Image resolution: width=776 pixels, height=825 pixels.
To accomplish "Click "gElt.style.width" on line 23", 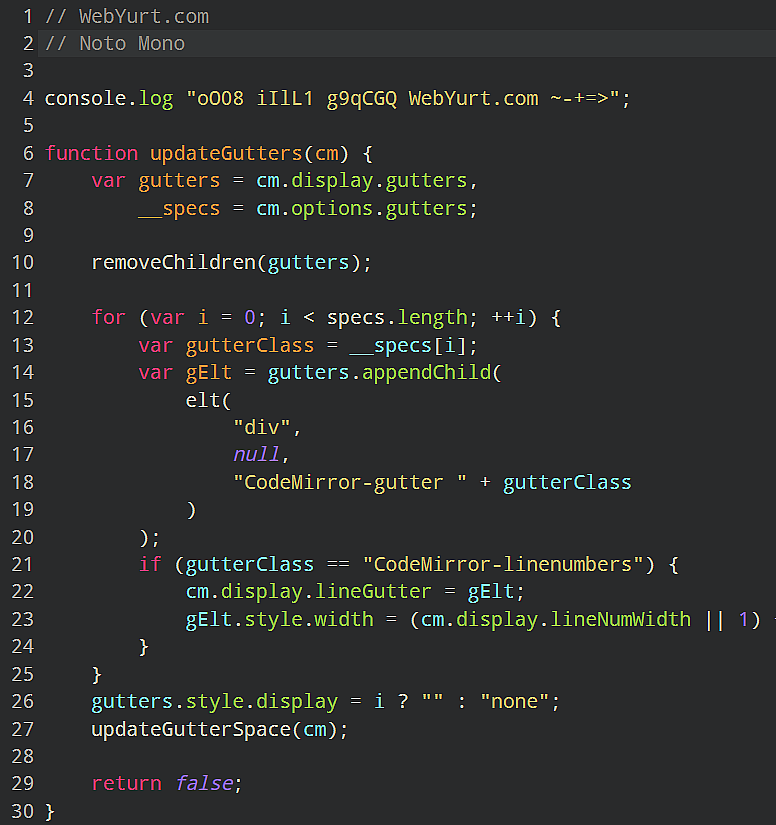I will point(279,619).
